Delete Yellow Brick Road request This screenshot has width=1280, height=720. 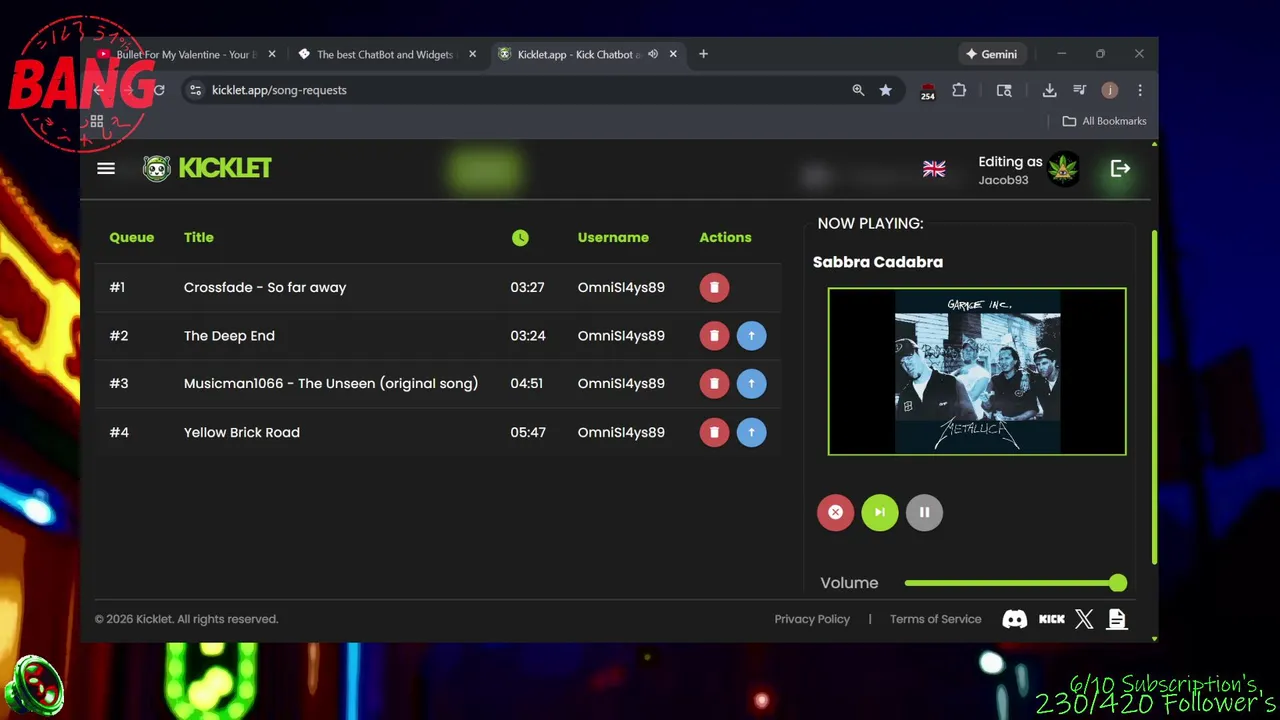click(x=714, y=432)
